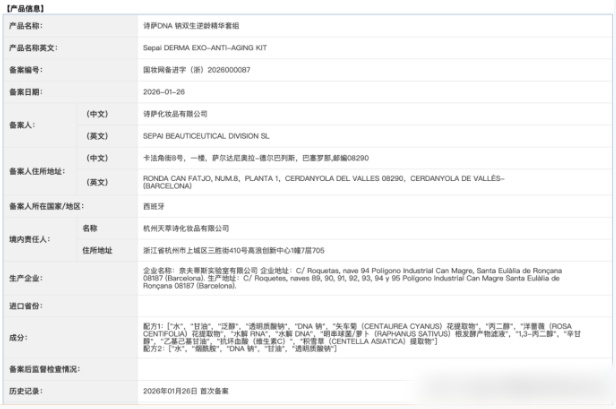The image size is (616, 409).
Task: Click the (中文) sub-label in 备案人住所地址 row
Action: (x=97, y=158)
